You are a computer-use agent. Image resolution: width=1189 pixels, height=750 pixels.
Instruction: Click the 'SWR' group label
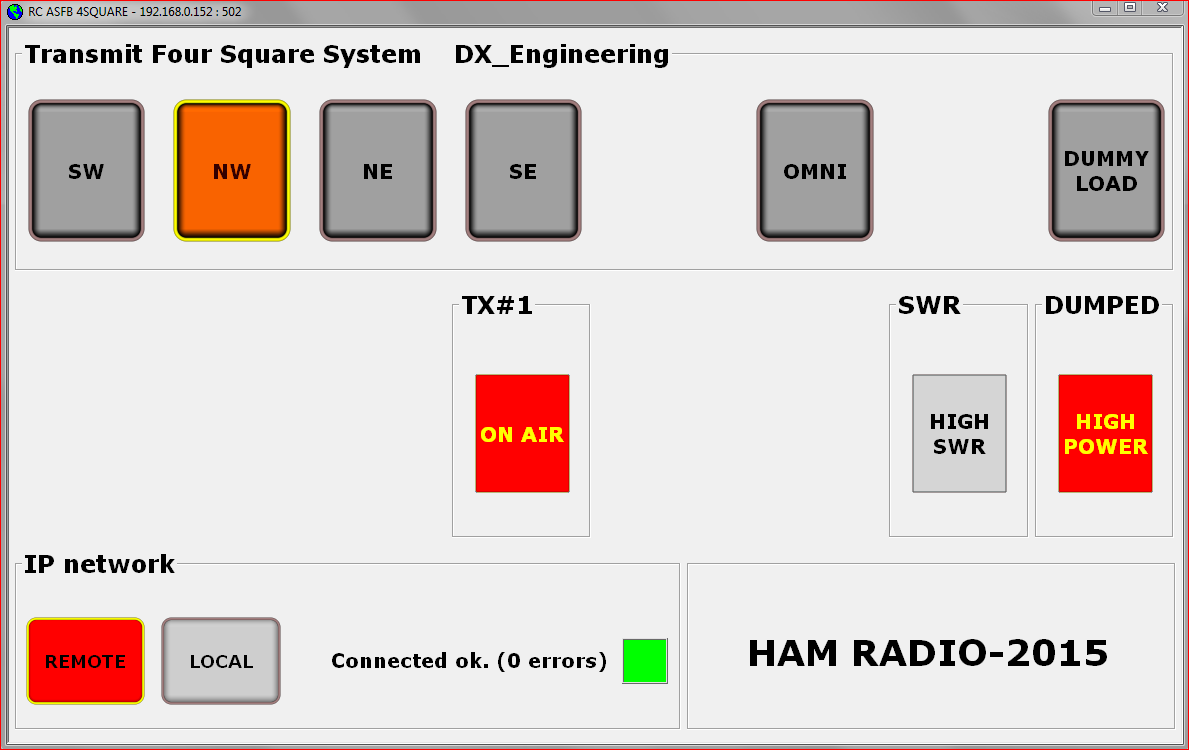point(929,306)
